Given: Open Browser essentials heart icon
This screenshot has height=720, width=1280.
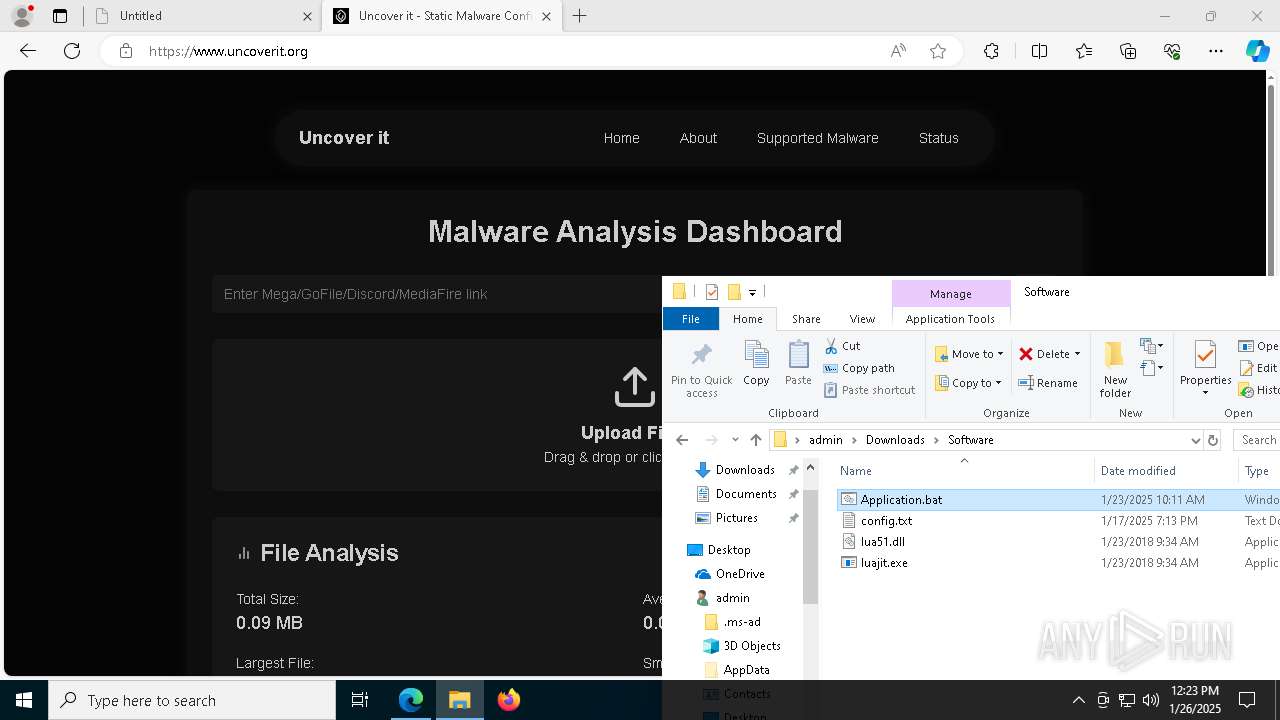Looking at the screenshot, I should [1172, 51].
